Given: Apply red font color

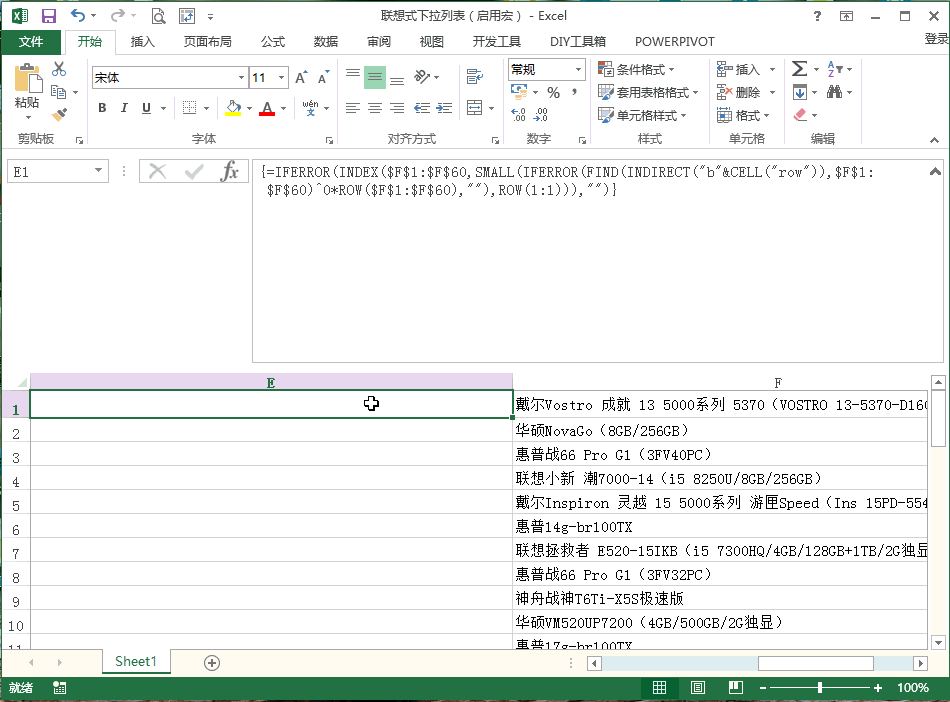Looking at the screenshot, I should point(267,108).
